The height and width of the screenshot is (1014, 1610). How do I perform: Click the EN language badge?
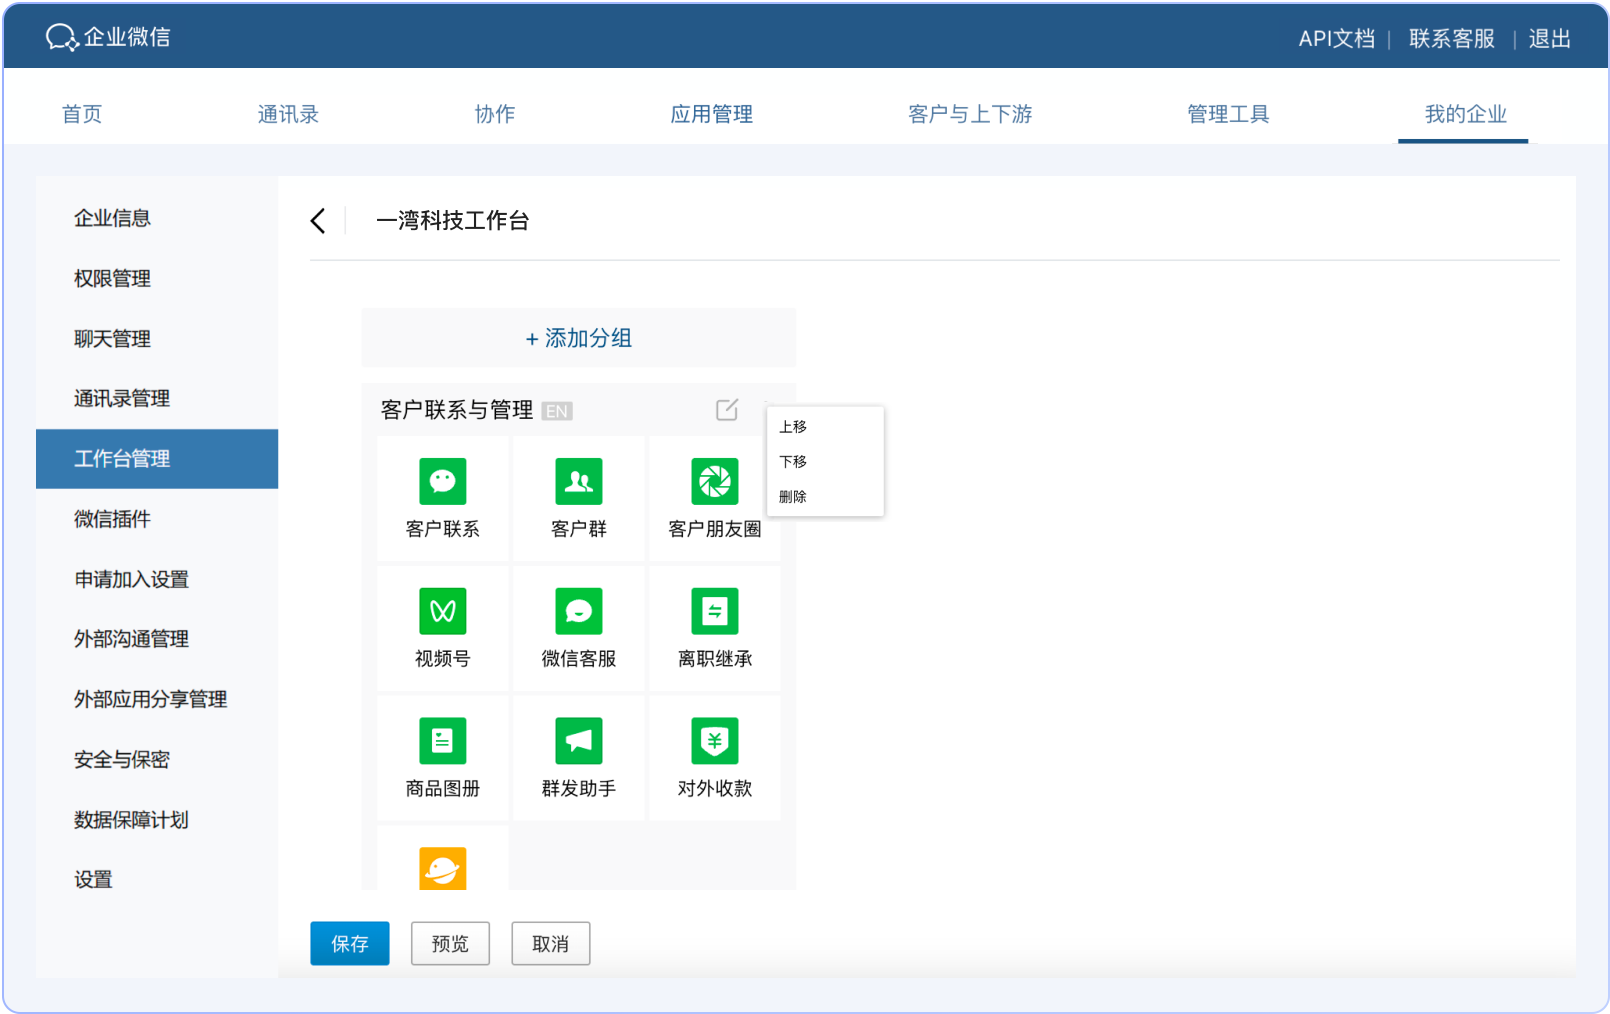557,411
